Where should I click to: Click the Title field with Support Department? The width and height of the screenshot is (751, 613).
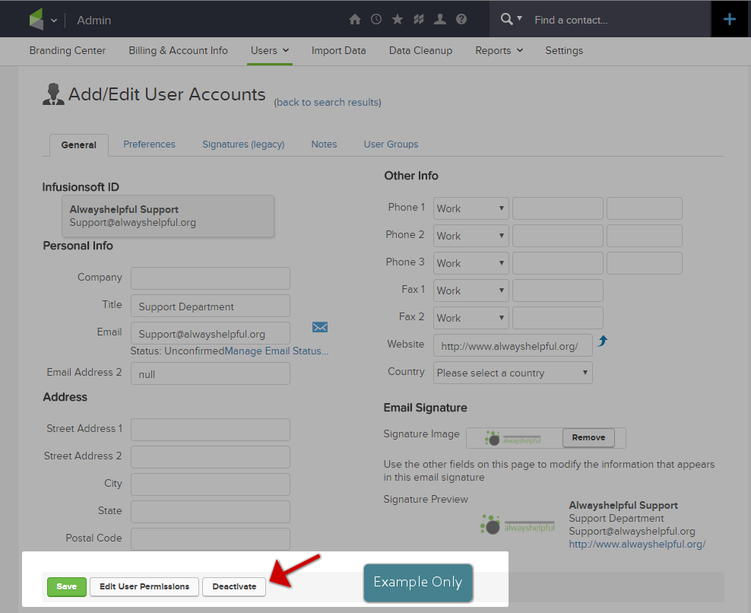(210, 306)
